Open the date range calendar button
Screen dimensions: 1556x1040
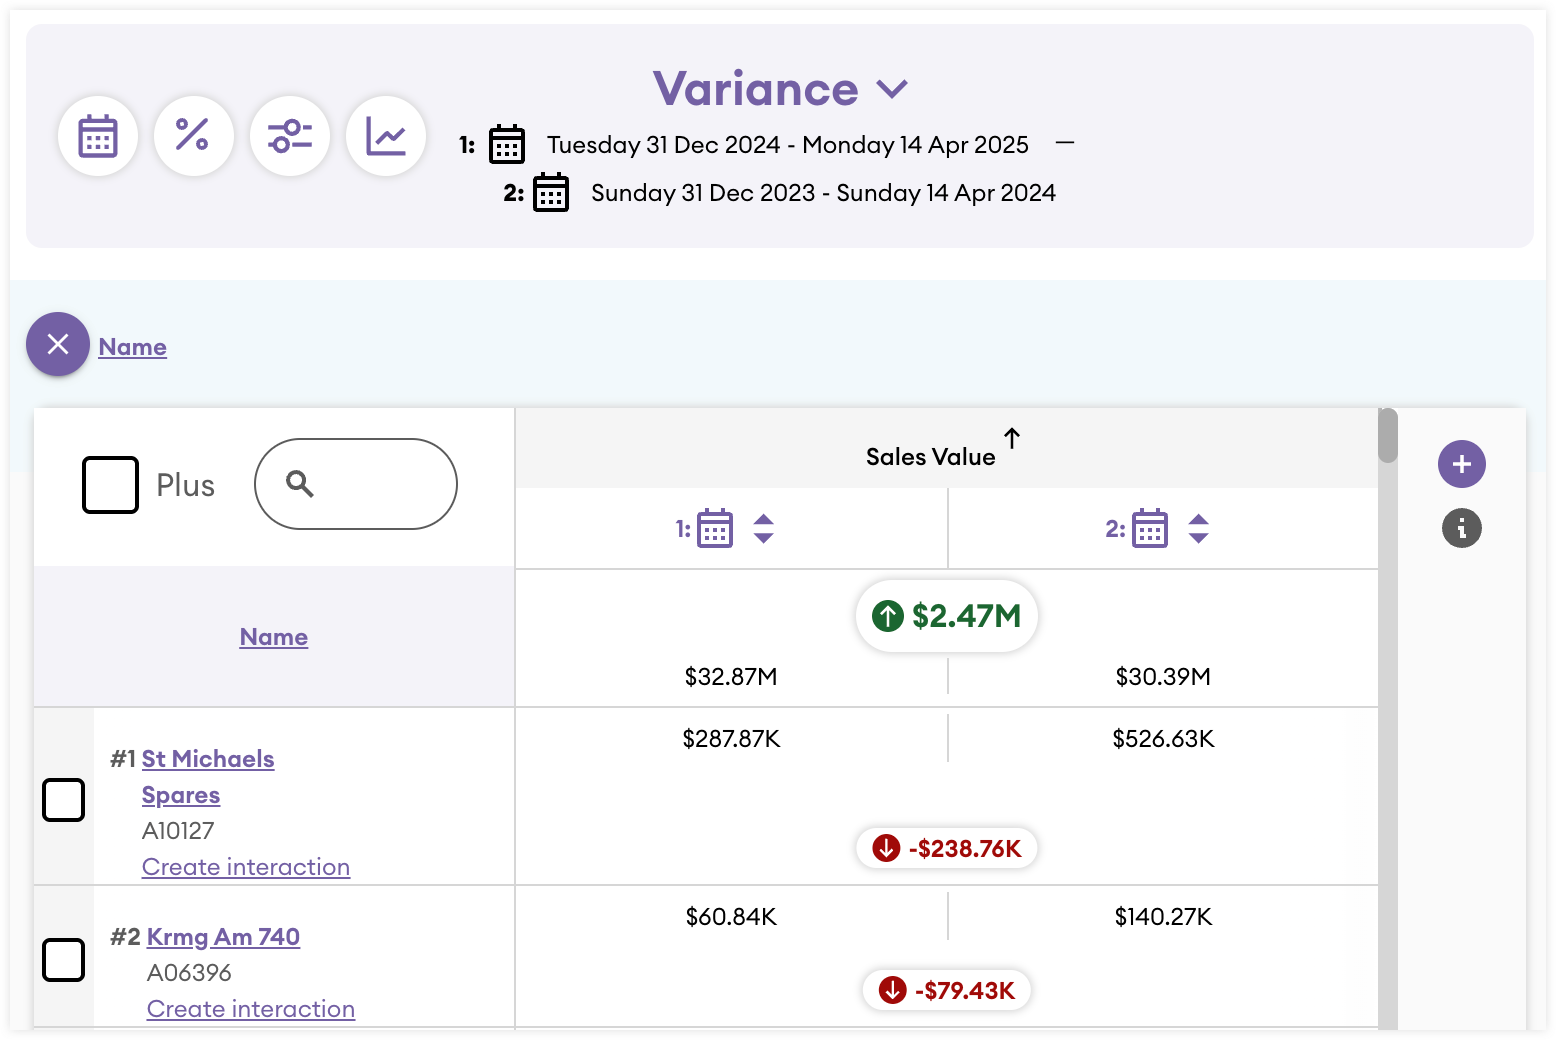click(98, 136)
